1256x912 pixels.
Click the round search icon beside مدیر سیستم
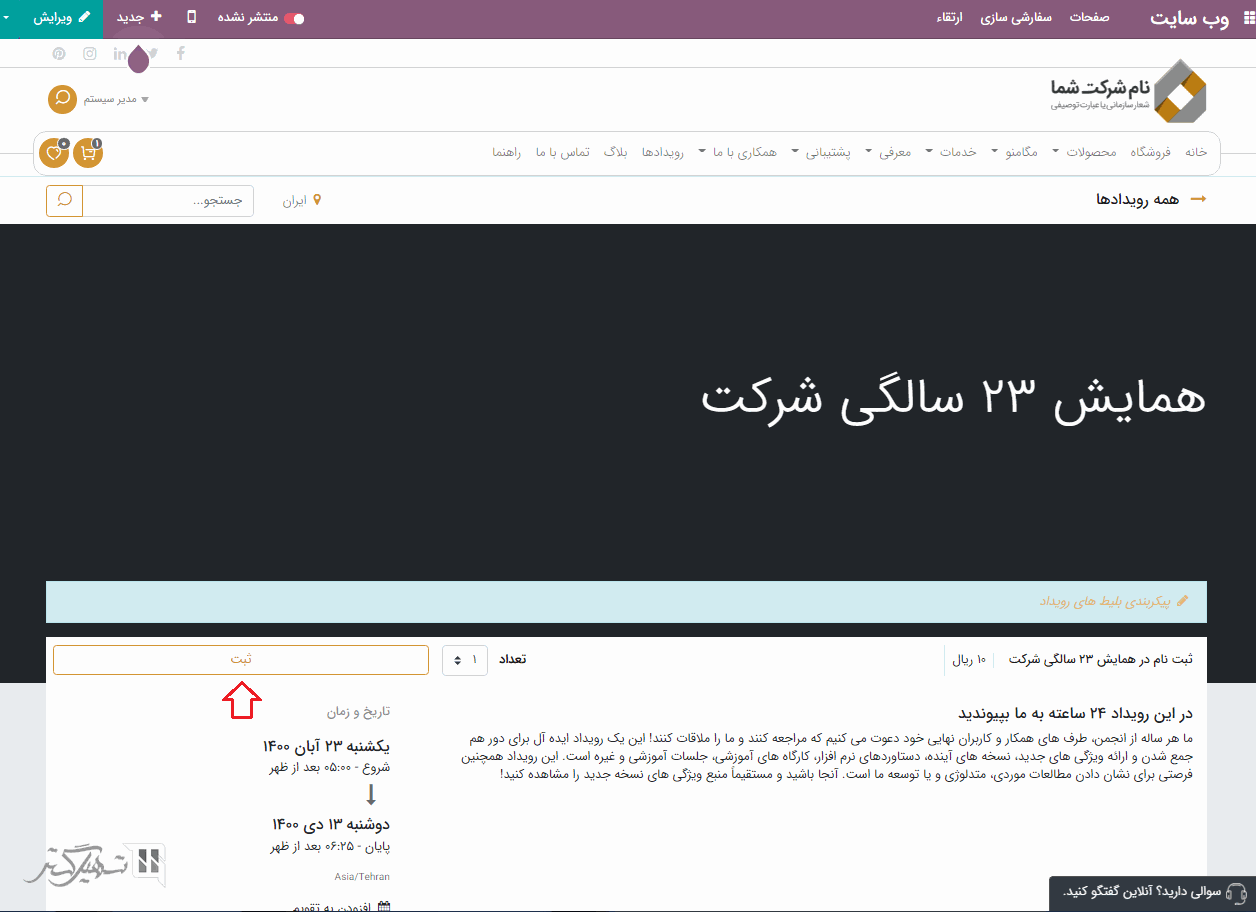tap(62, 99)
